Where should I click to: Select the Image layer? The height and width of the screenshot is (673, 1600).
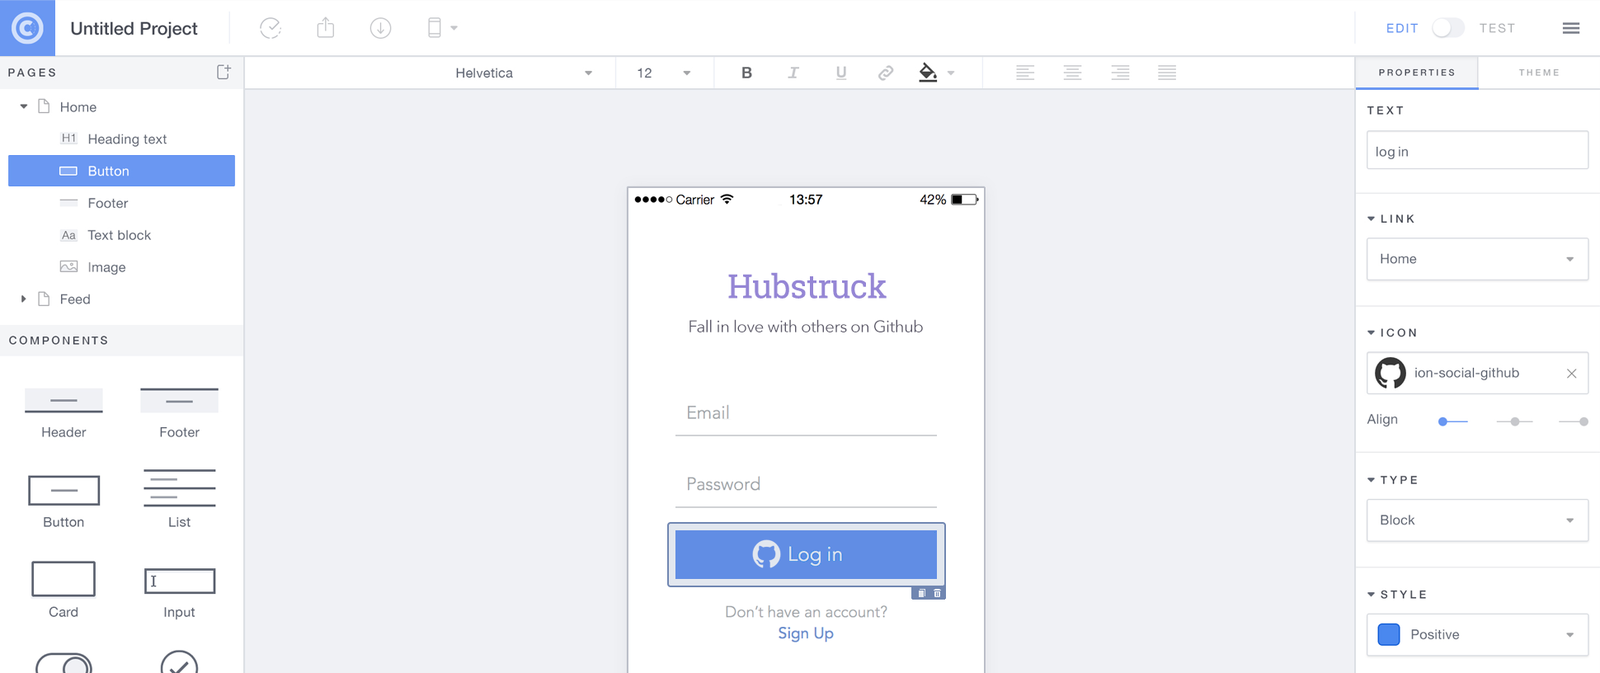(x=107, y=267)
